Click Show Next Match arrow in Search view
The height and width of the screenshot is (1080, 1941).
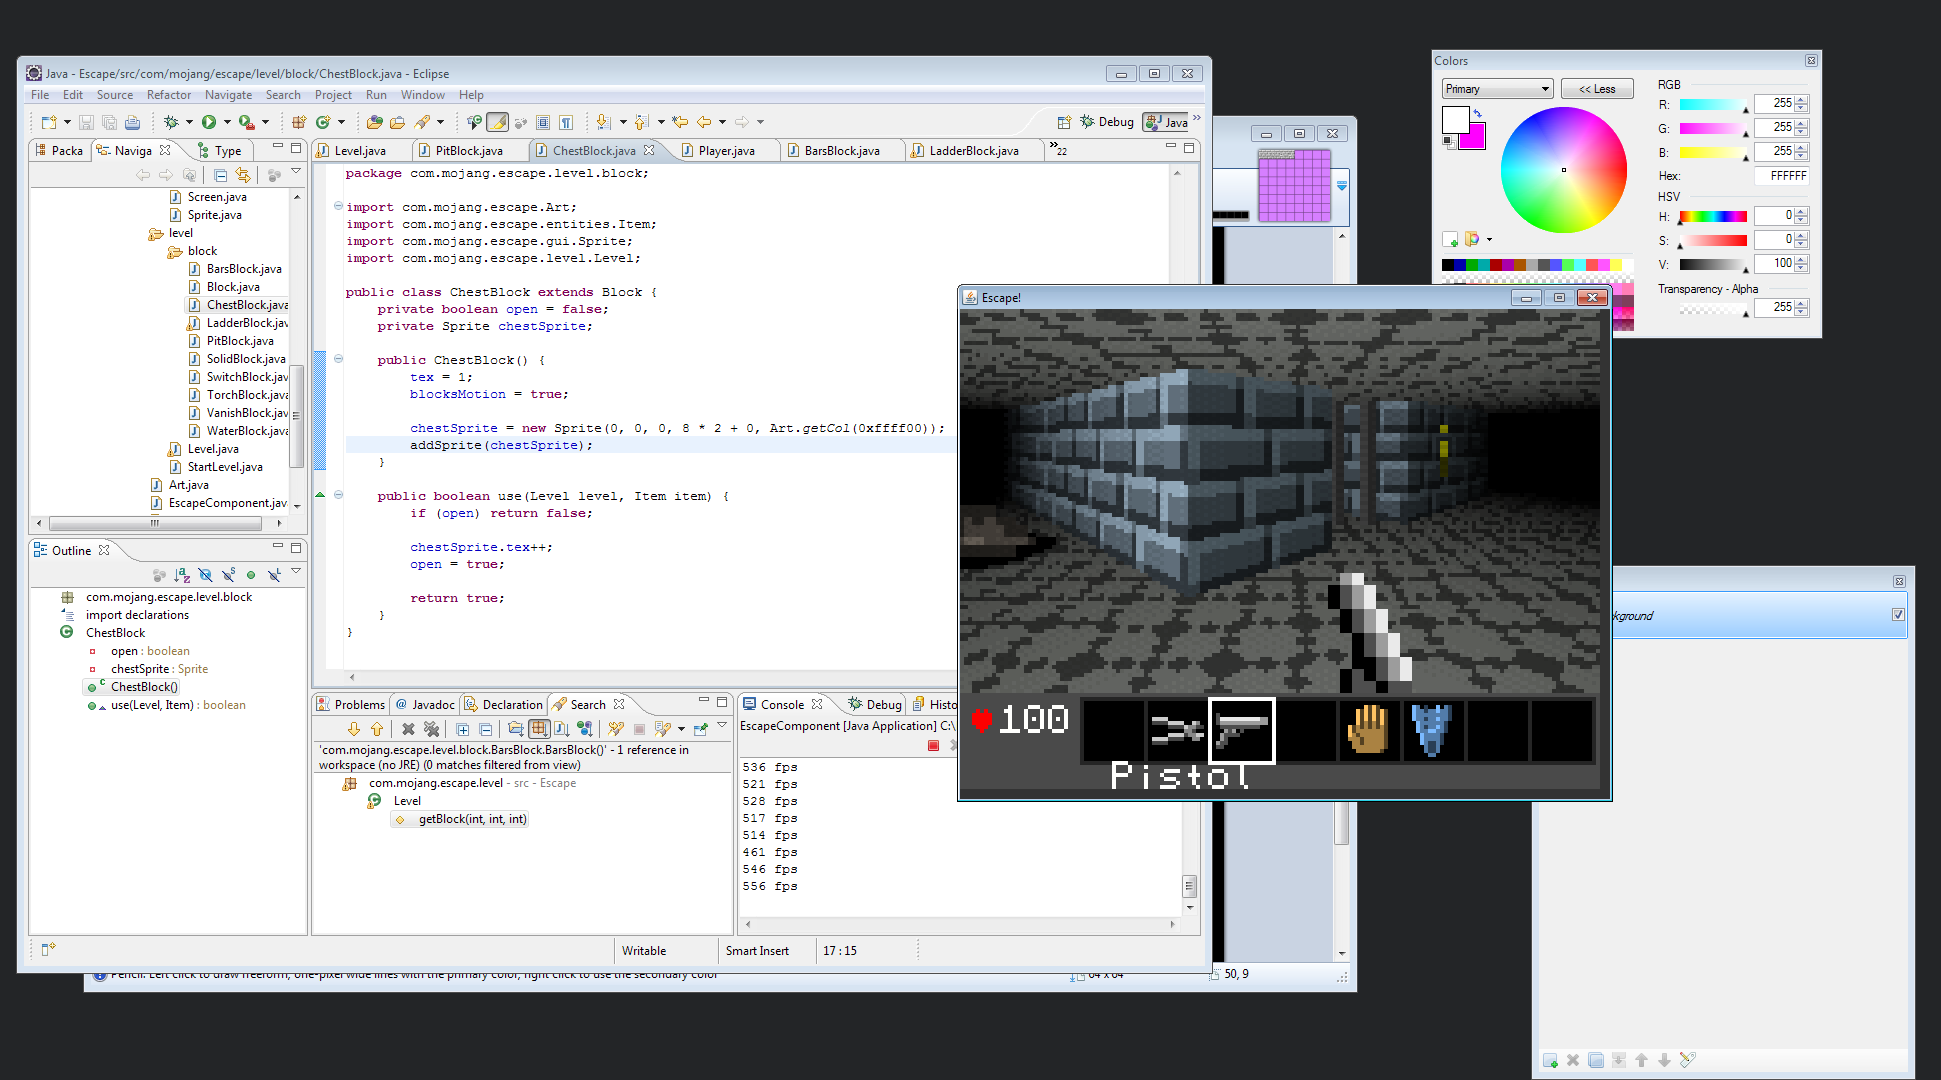(354, 729)
